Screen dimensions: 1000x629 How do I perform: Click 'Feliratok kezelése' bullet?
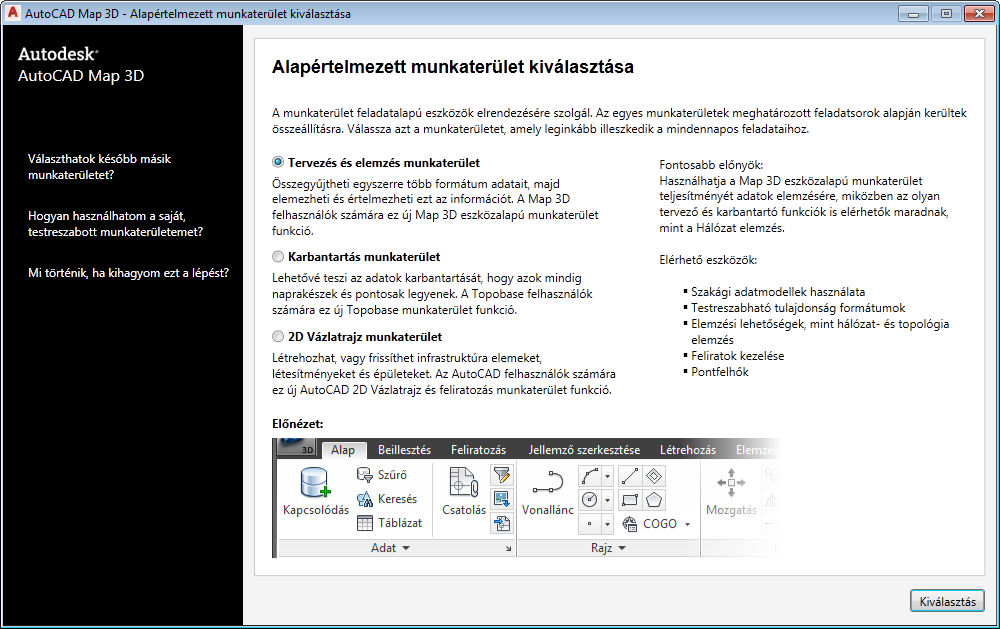(x=738, y=356)
